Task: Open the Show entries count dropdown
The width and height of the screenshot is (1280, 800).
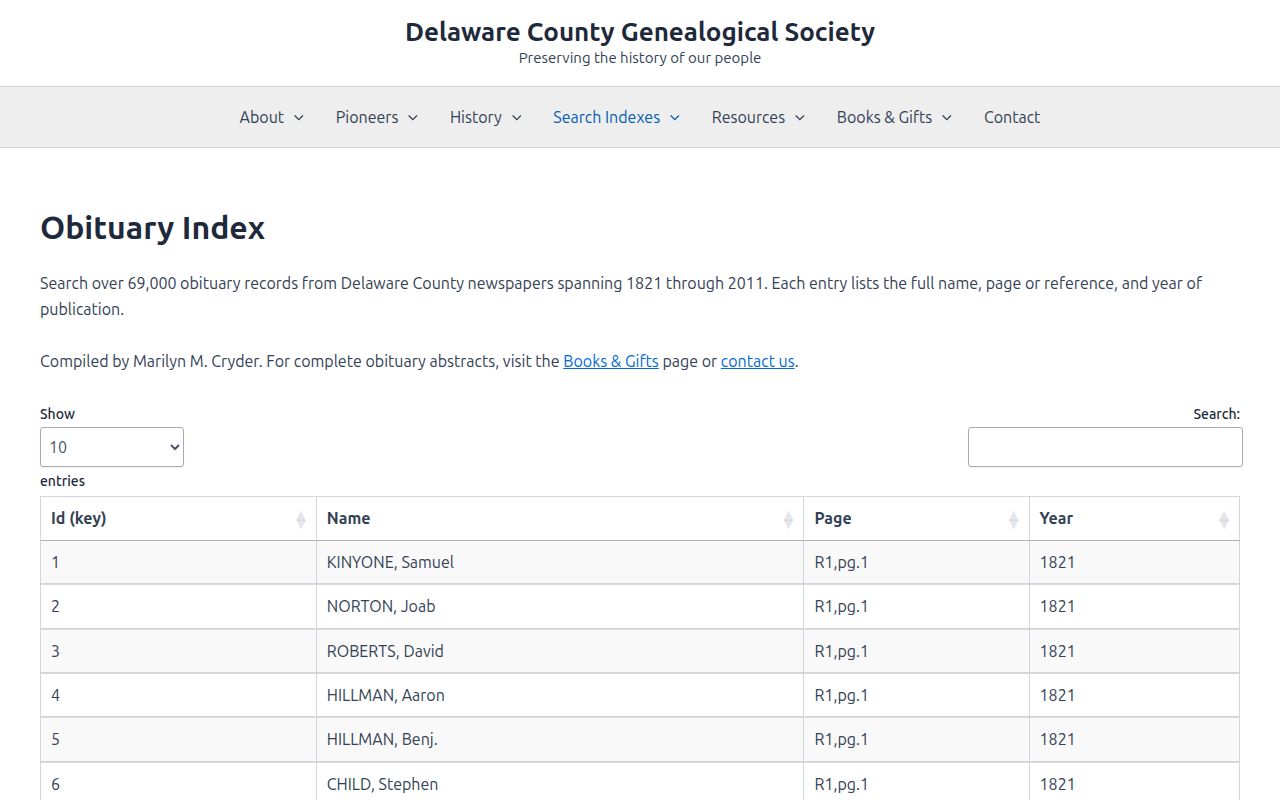Action: pos(112,447)
